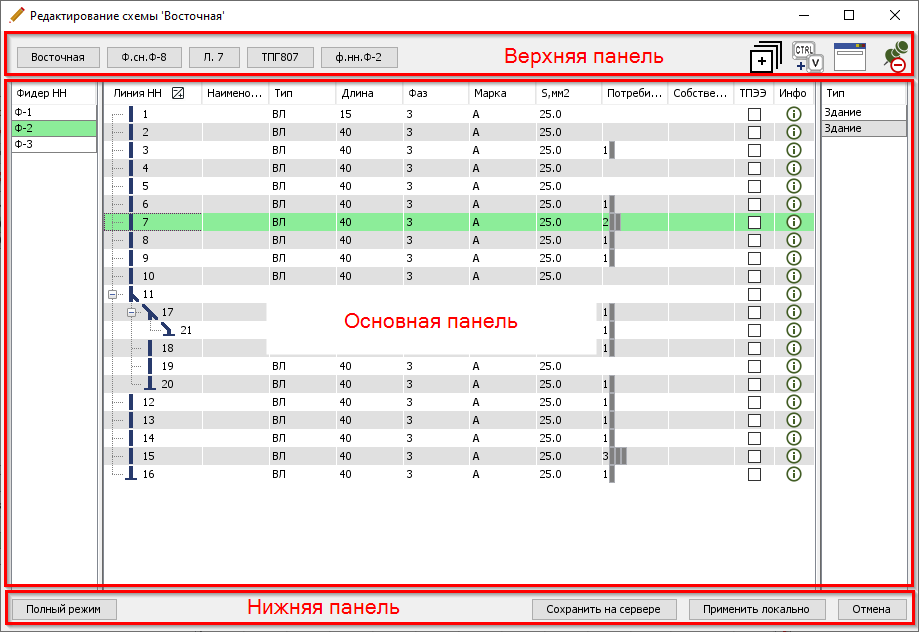Open the Ф.сн.Ф-8 breadcrumb
Screen dimensions: 919x632
click(x=144, y=57)
